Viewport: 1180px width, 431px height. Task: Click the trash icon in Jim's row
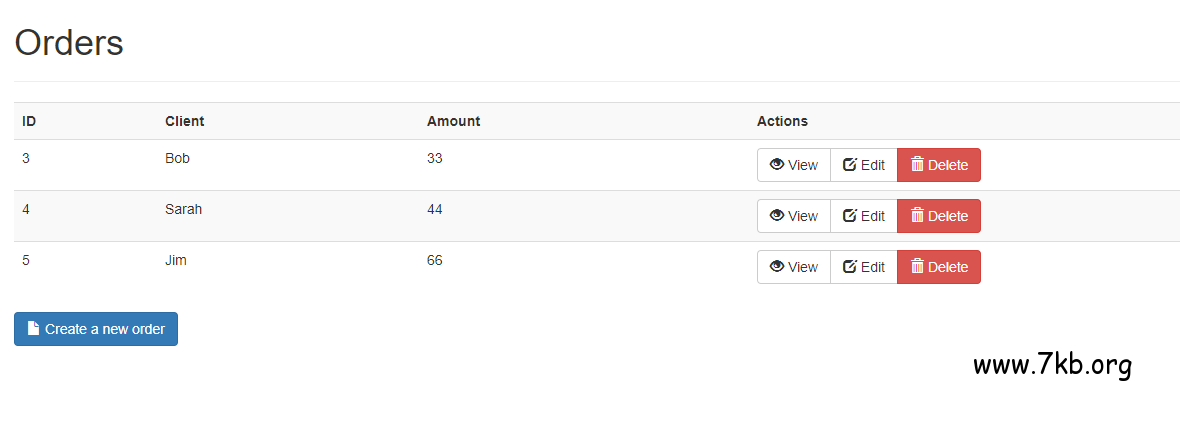[x=917, y=267]
